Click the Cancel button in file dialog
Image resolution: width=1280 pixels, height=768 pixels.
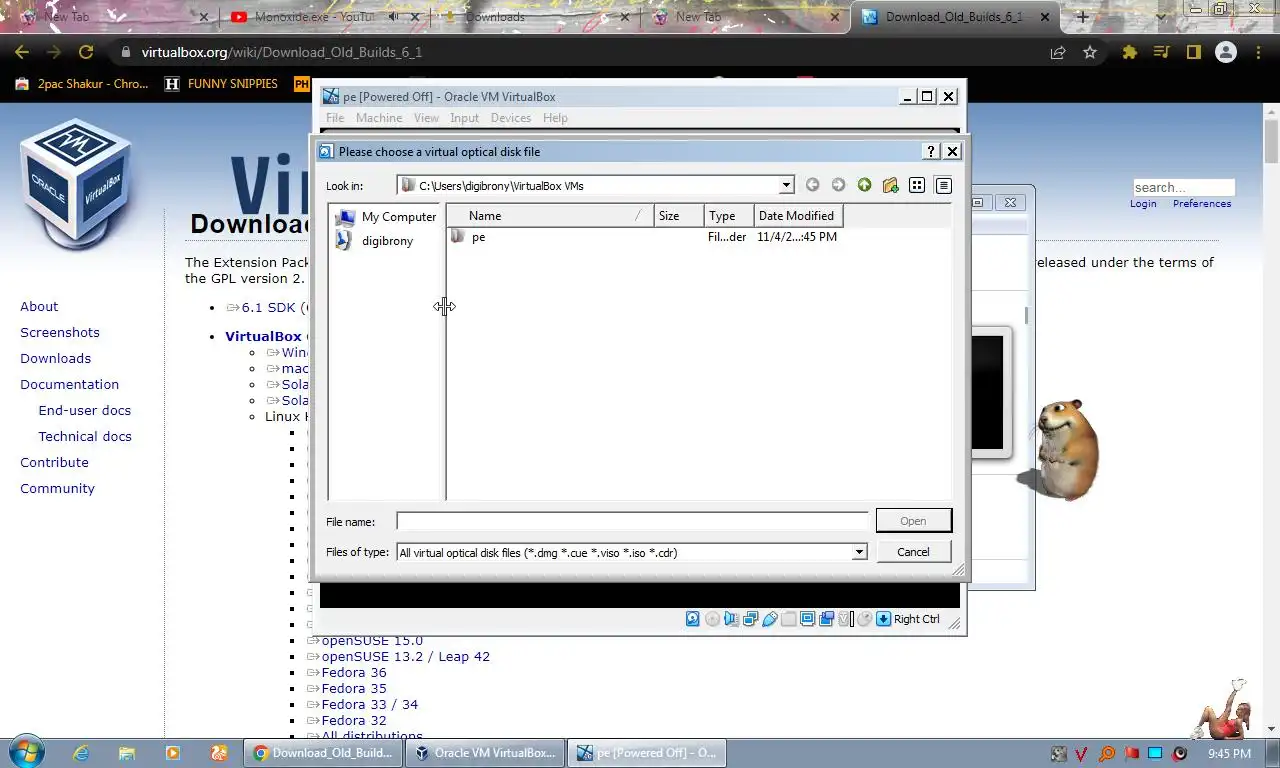click(913, 552)
